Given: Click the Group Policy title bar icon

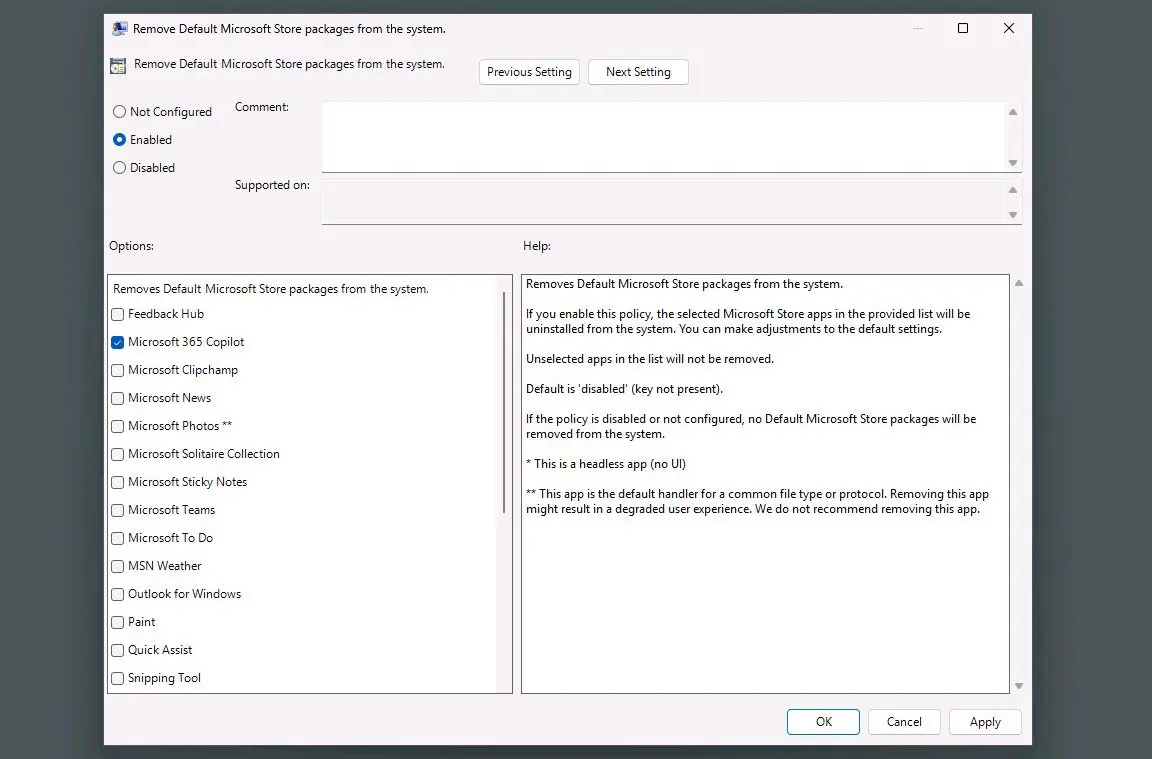Looking at the screenshot, I should pyautogui.click(x=119, y=29).
